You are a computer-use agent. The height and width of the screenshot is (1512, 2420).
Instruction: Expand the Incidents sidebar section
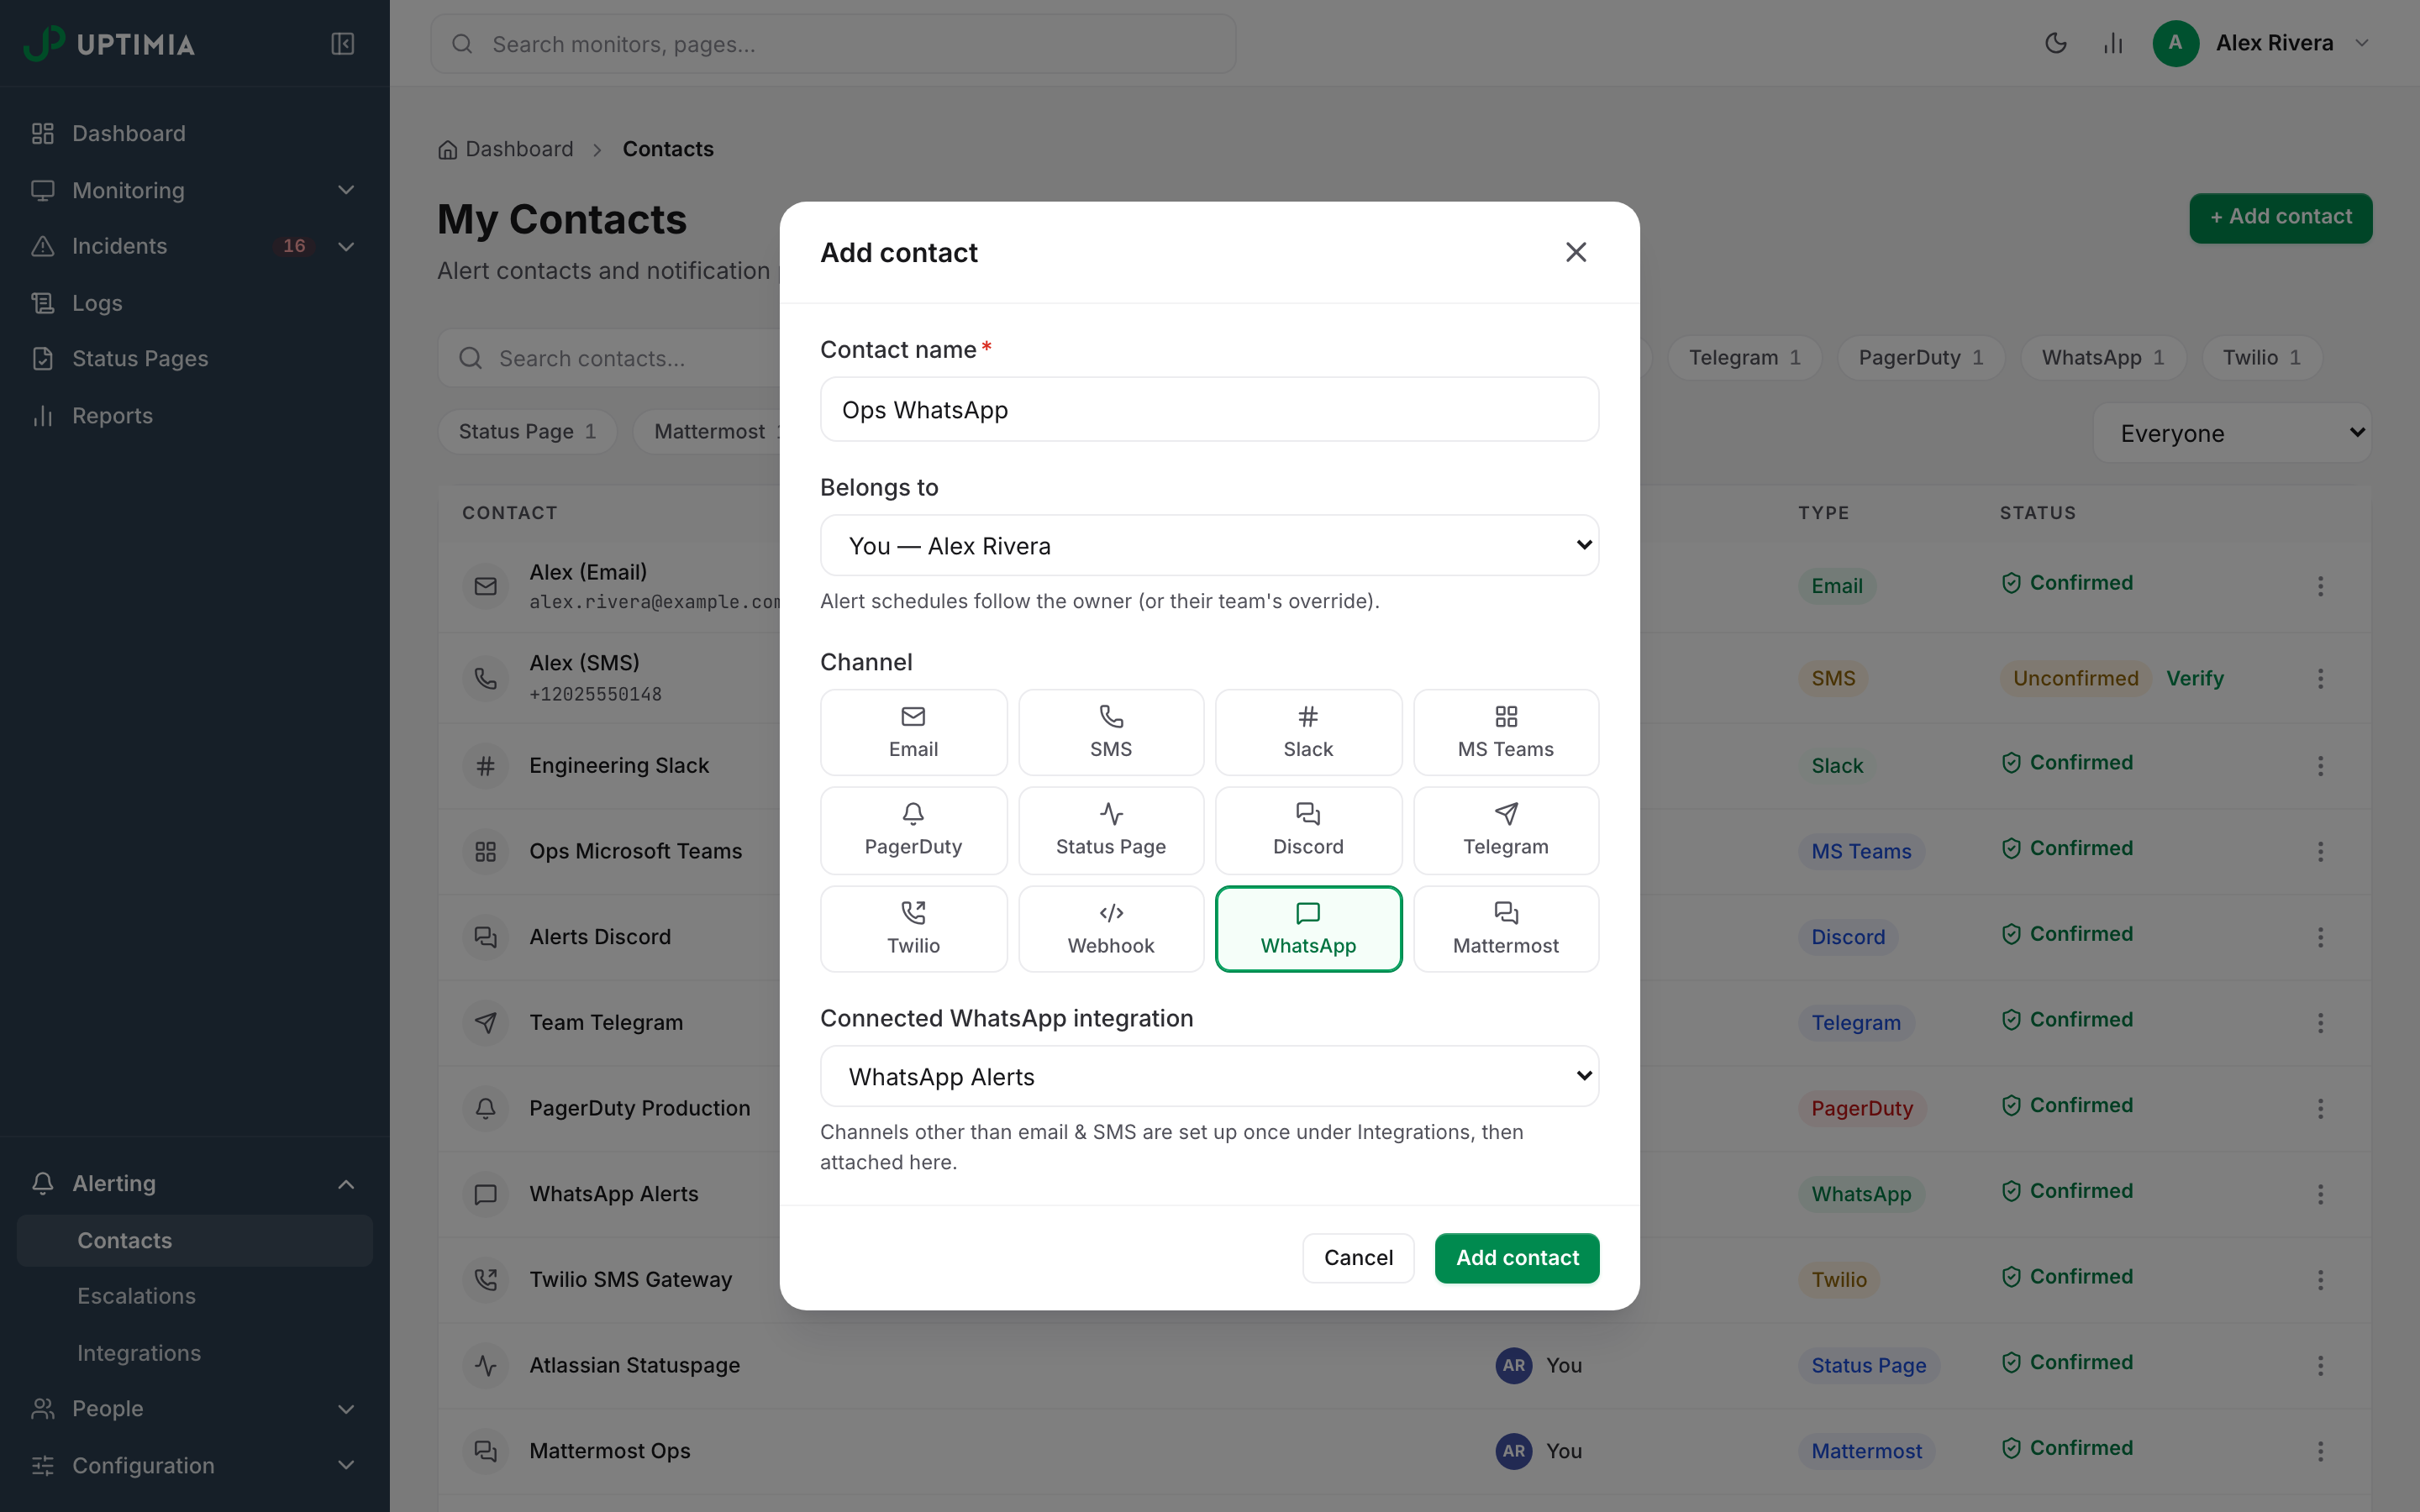point(194,246)
